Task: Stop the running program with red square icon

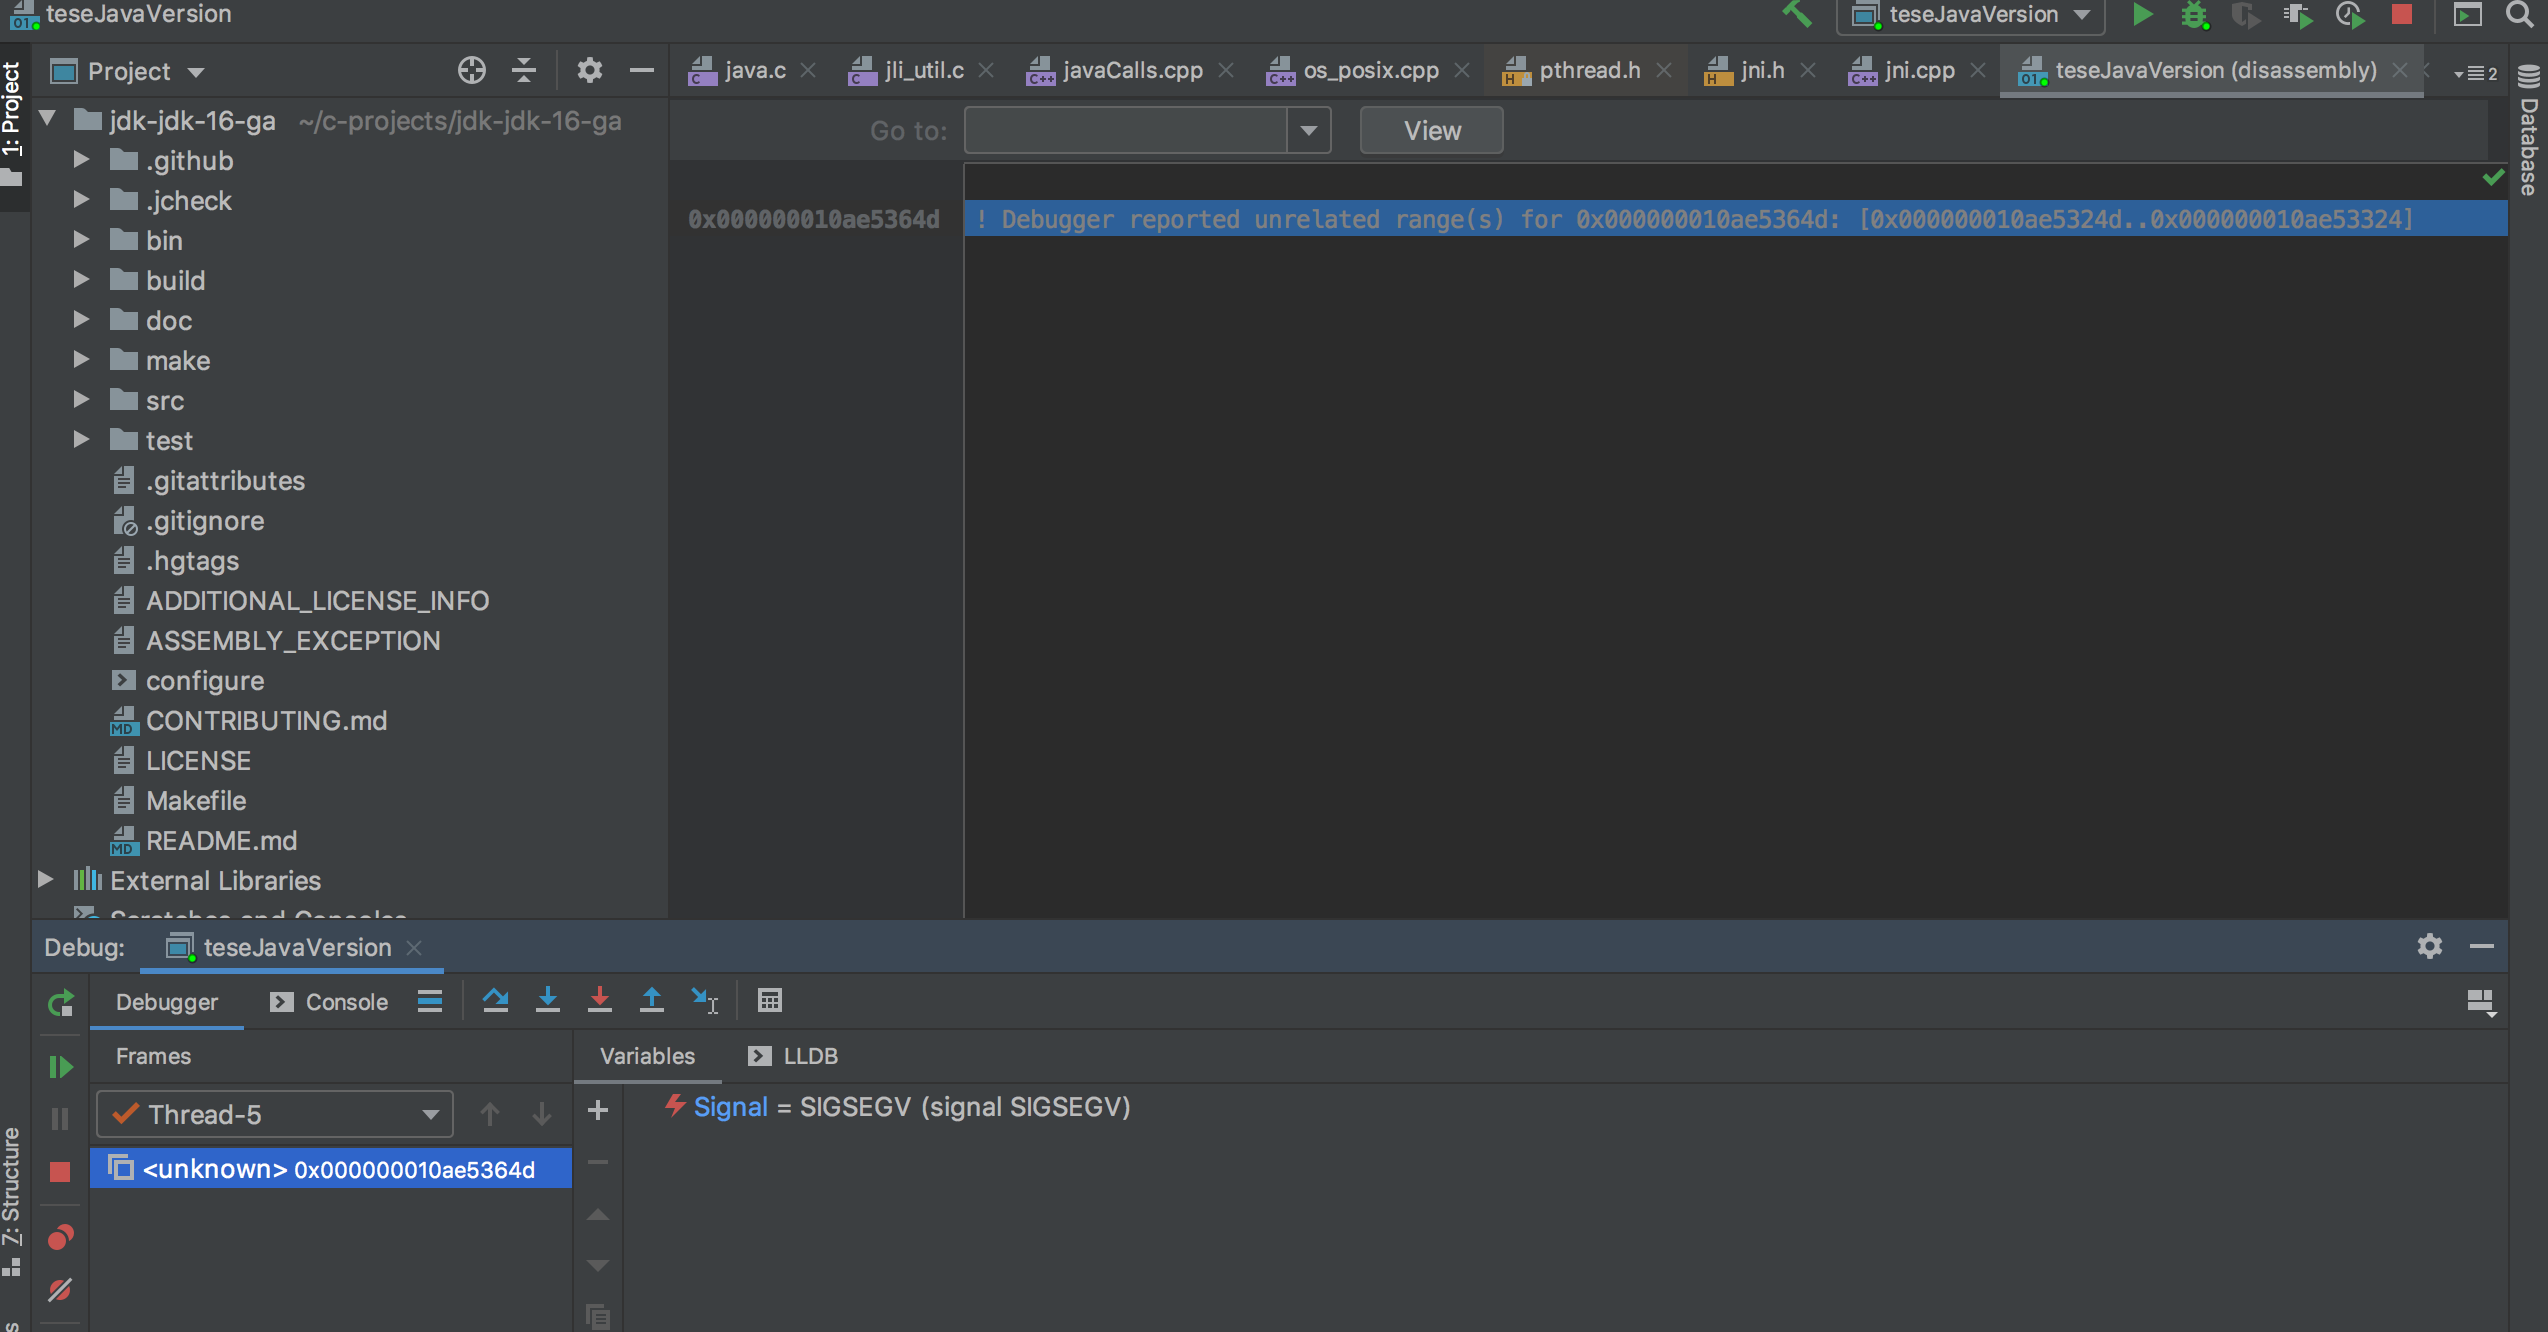Action: point(2401,15)
